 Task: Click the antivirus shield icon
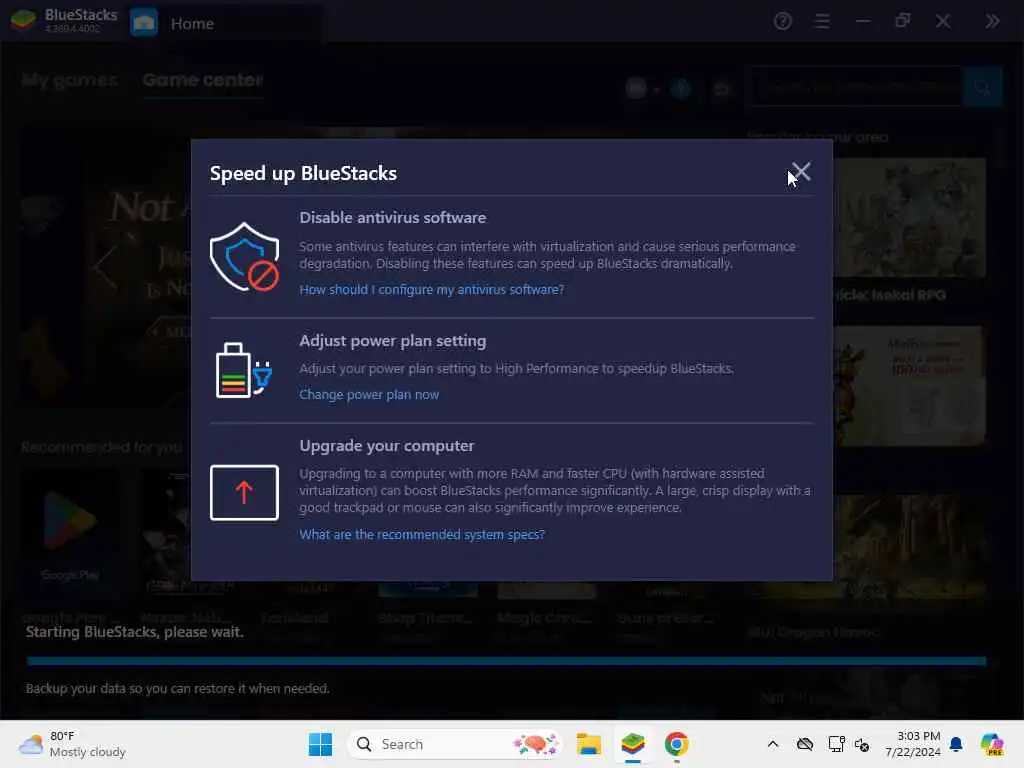click(x=244, y=257)
